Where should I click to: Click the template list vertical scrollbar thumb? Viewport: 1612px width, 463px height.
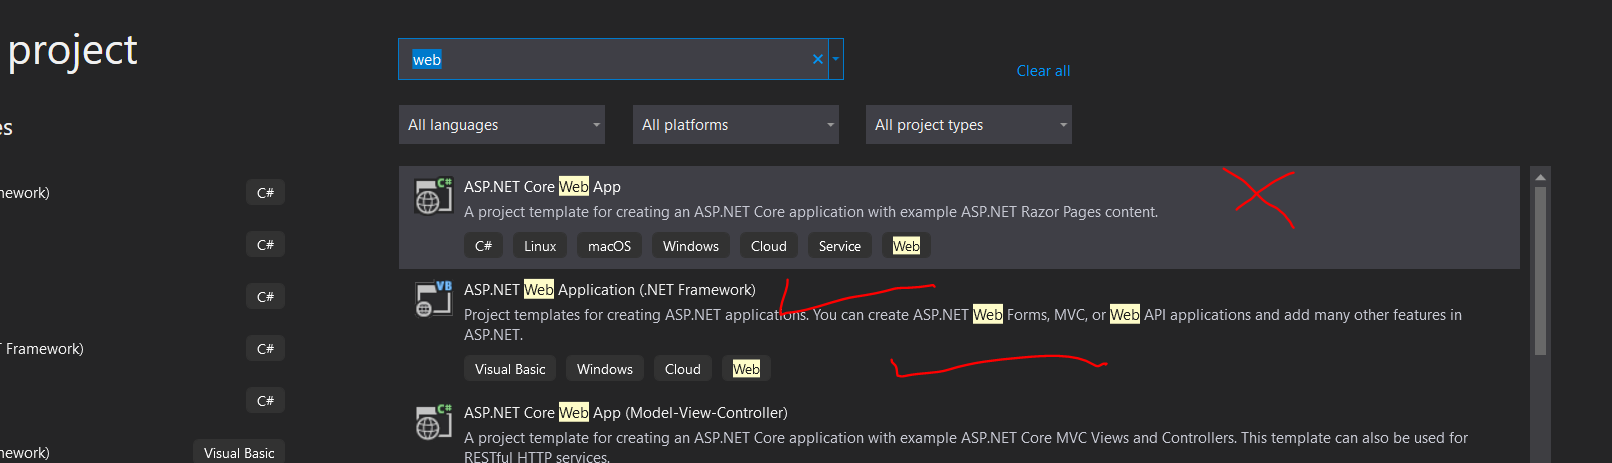(x=1540, y=270)
